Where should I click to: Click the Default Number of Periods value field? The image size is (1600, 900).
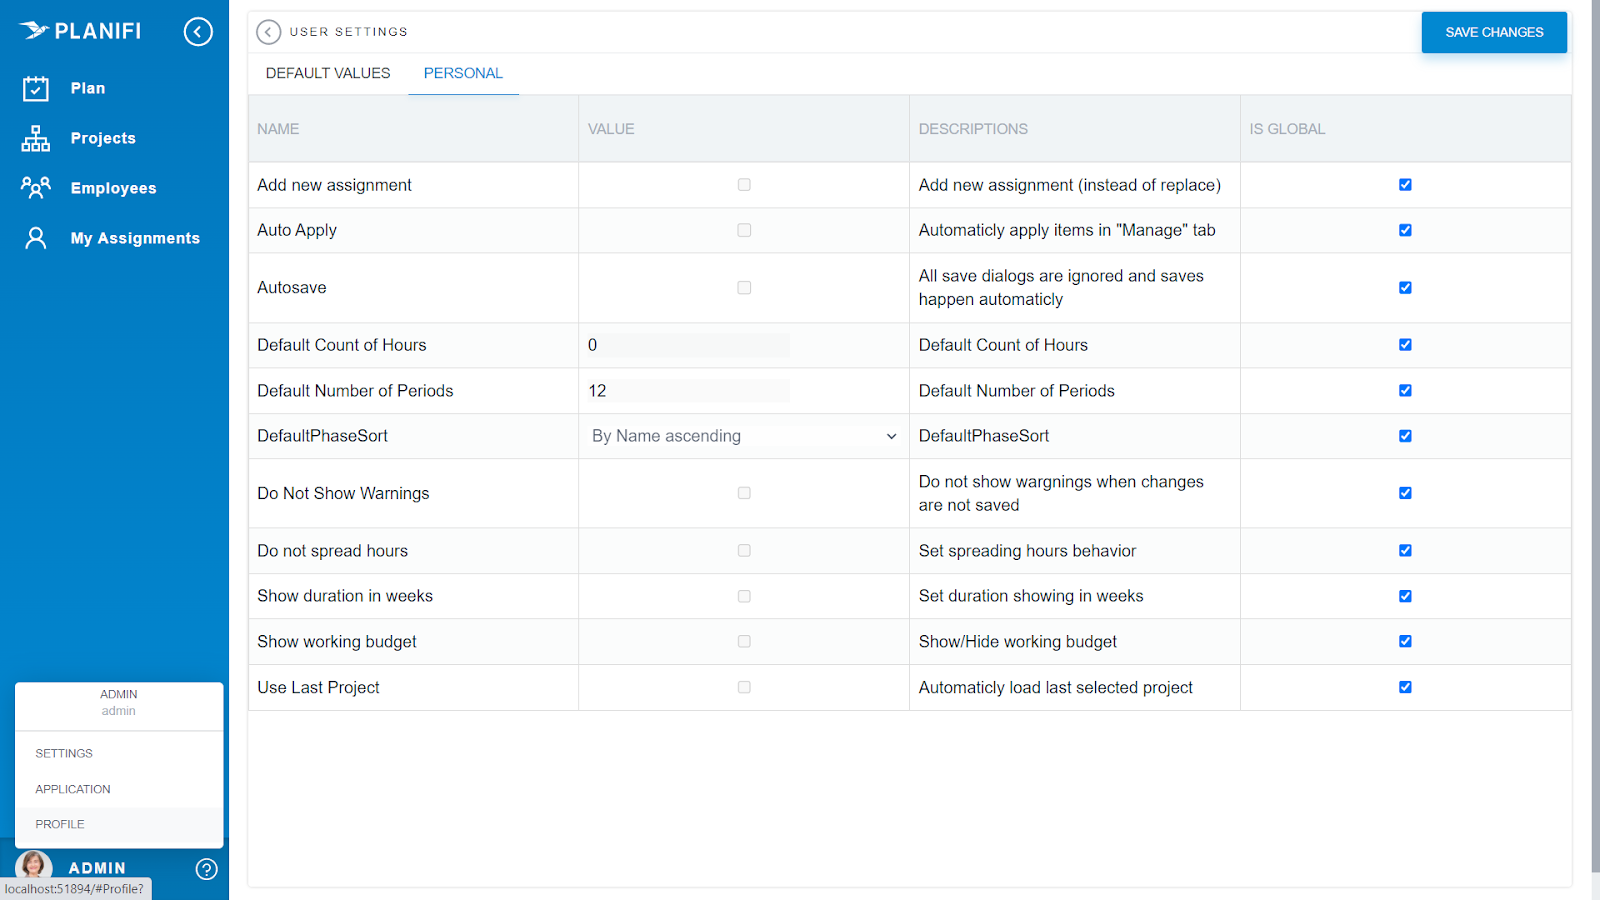688,390
